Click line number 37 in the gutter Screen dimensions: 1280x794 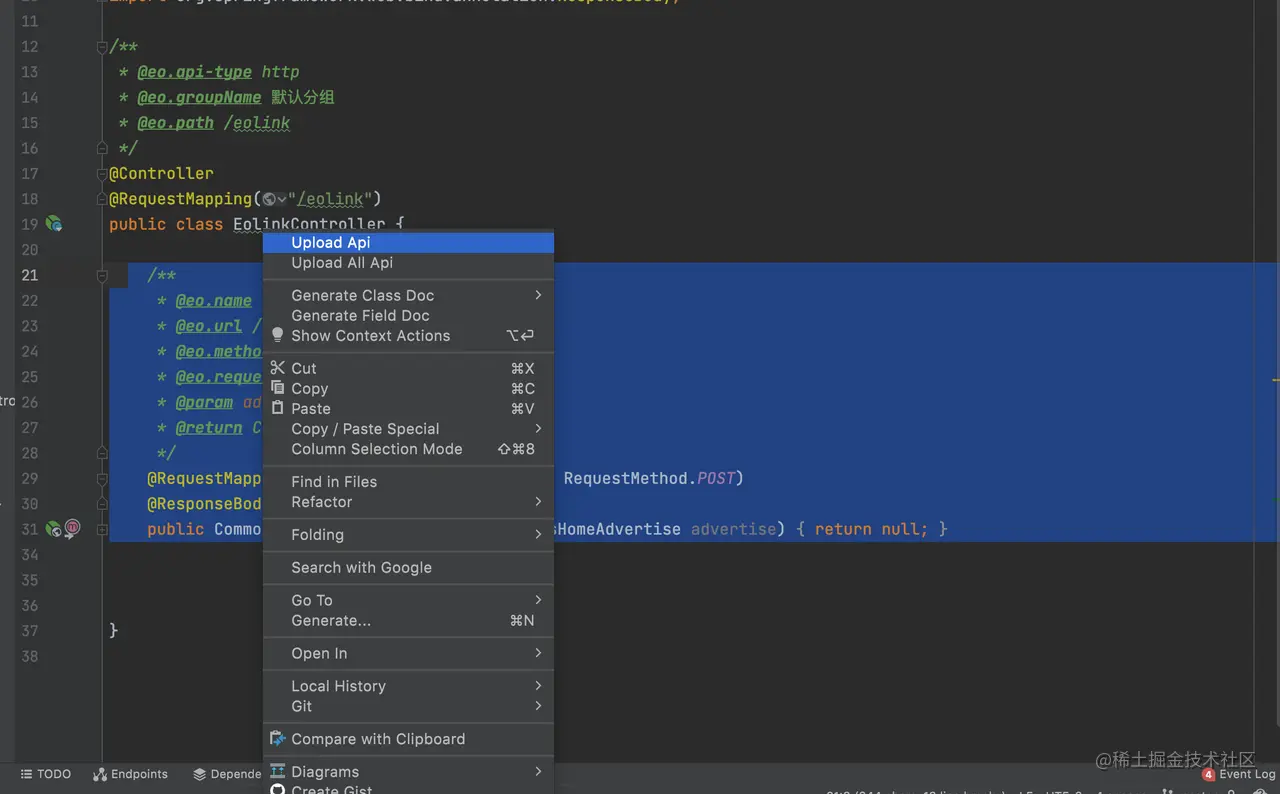[29, 631]
